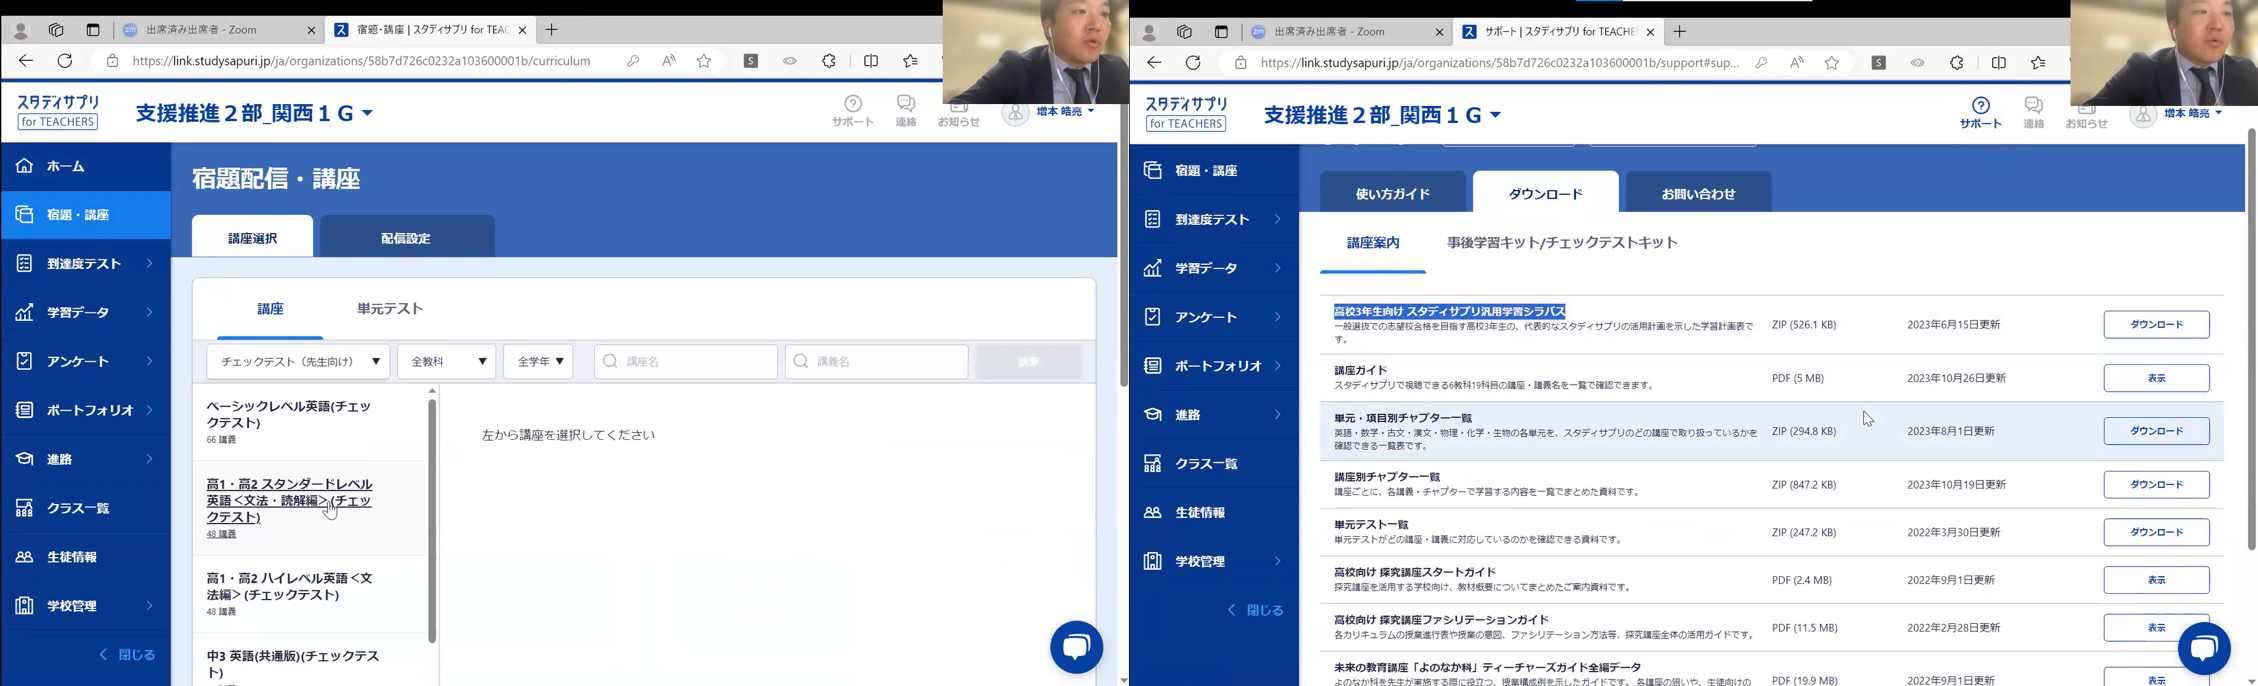Open split screen icon in the left browser toolbar
Viewport: 2258px width, 686px height.
coord(871,61)
